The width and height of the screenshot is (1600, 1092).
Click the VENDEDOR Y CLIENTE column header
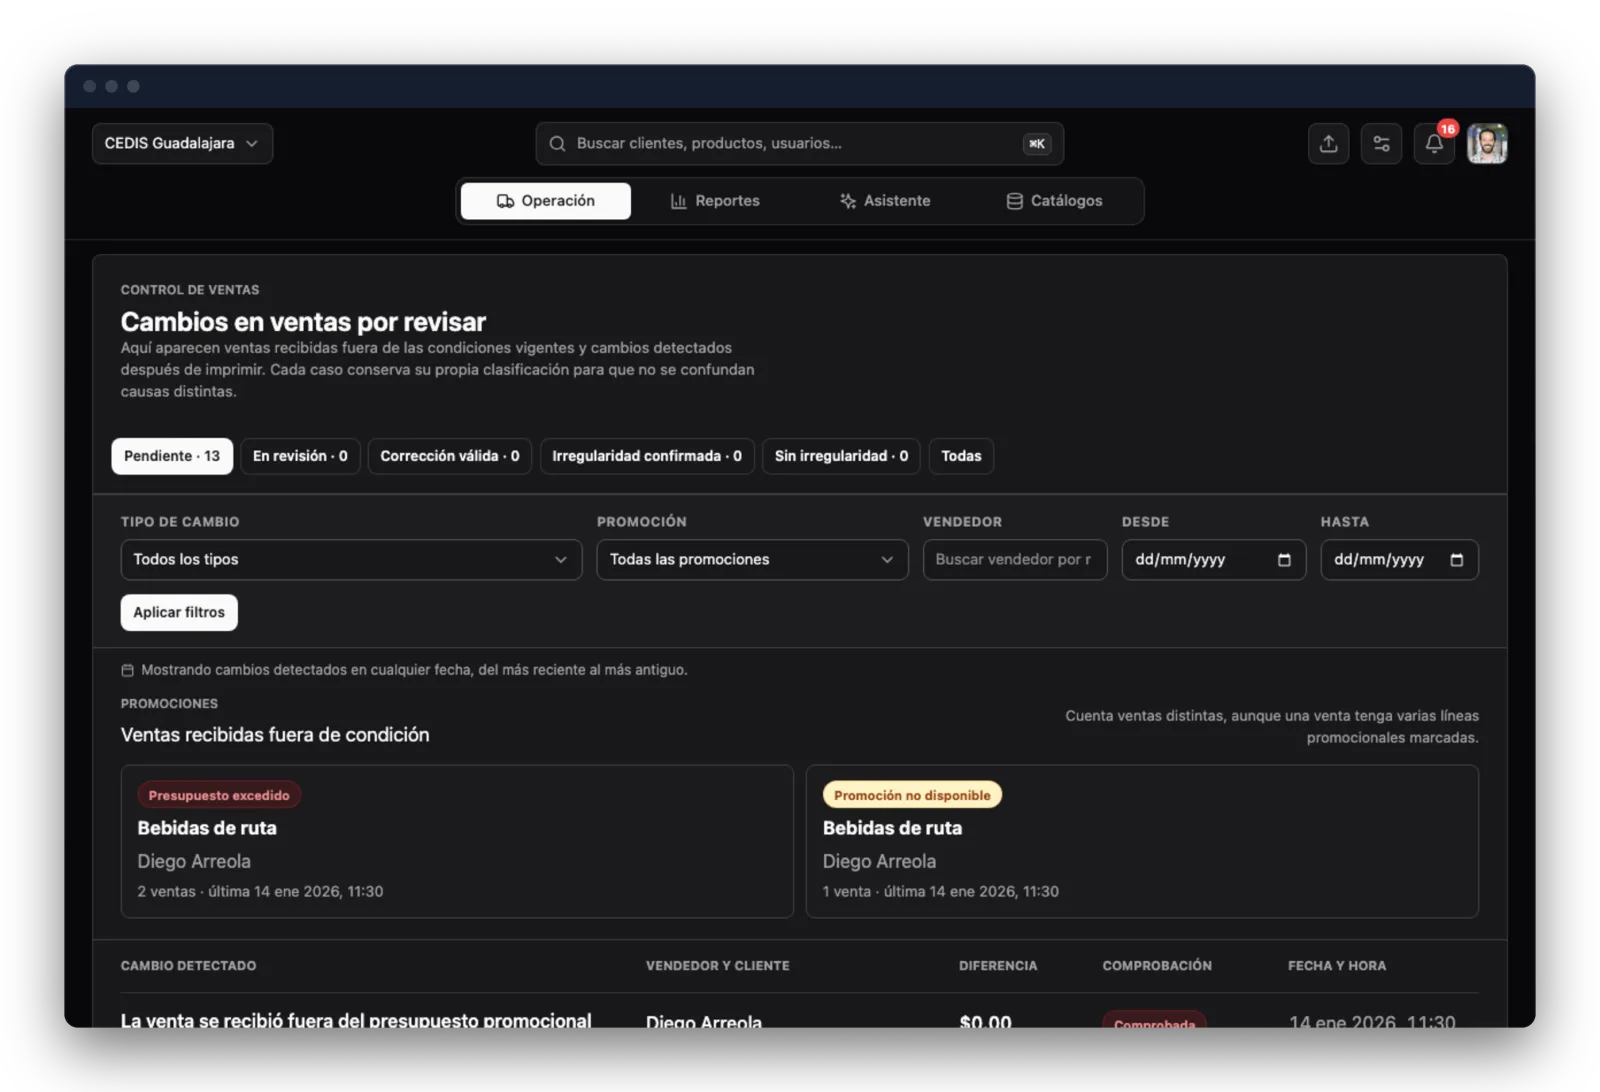pos(717,966)
